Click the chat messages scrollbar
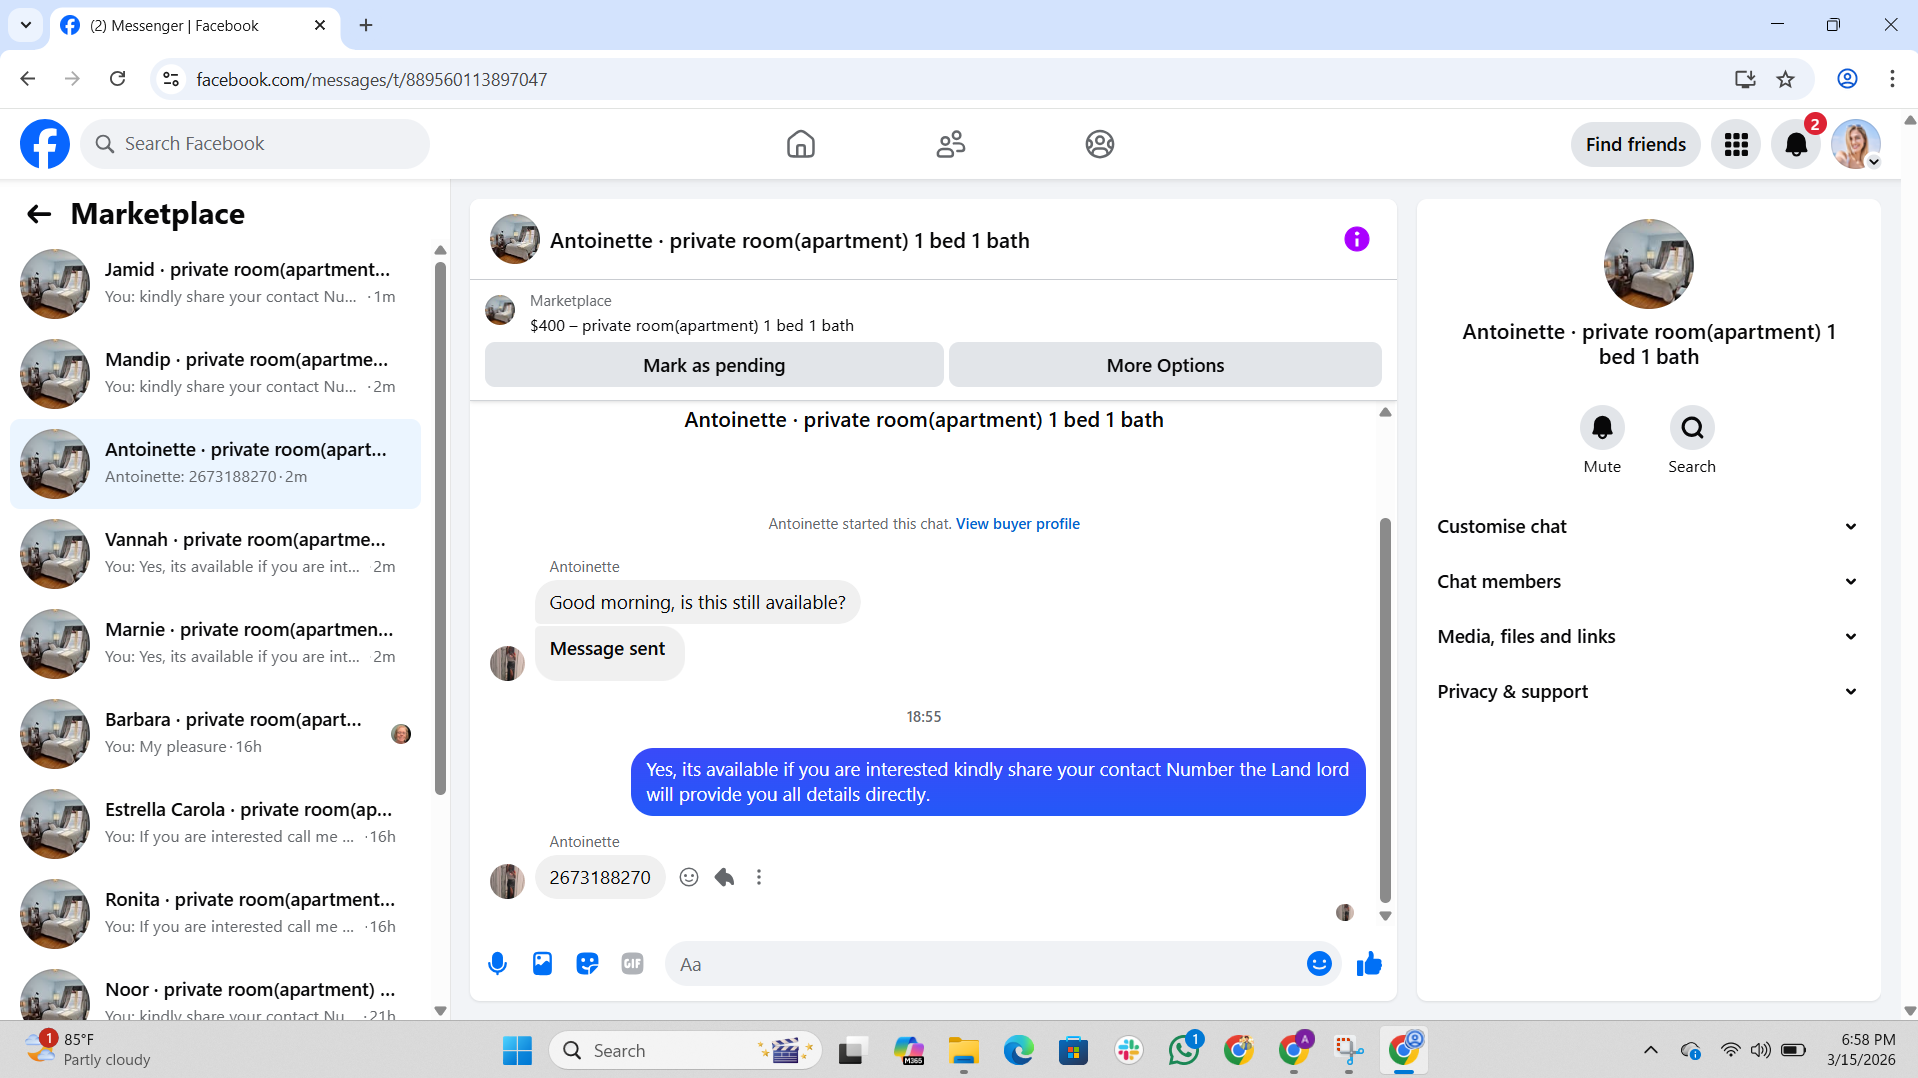 pyautogui.click(x=1385, y=710)
